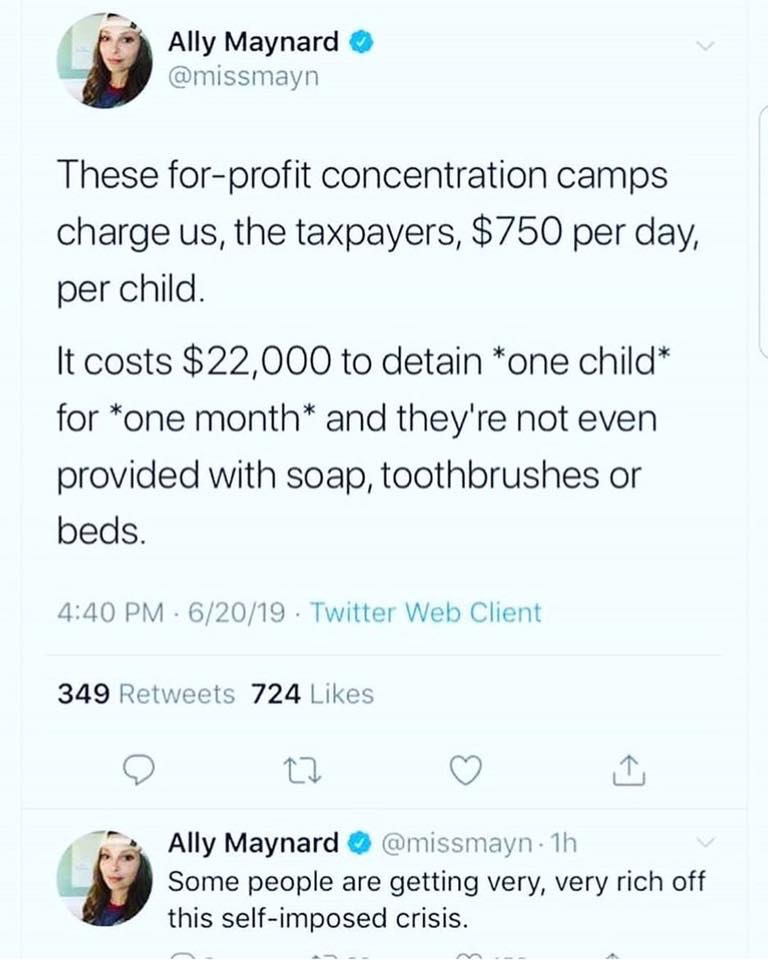Expand the reply tweet's chevron menu
The image size is (768, 960).
[706, 843]
